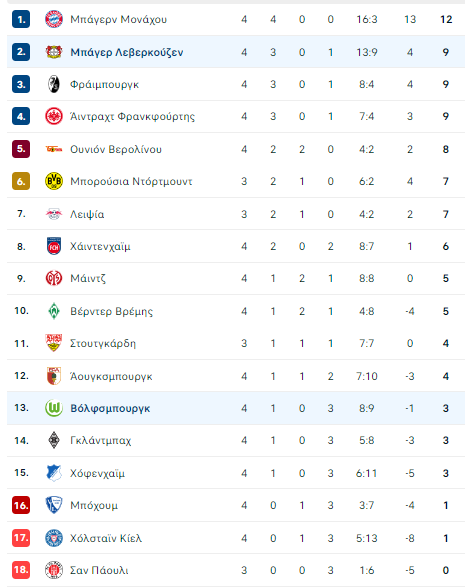The height and width of the screenshot is (588, 465).
Task: Click the red rank 16 badge
Action: (21, 505)
